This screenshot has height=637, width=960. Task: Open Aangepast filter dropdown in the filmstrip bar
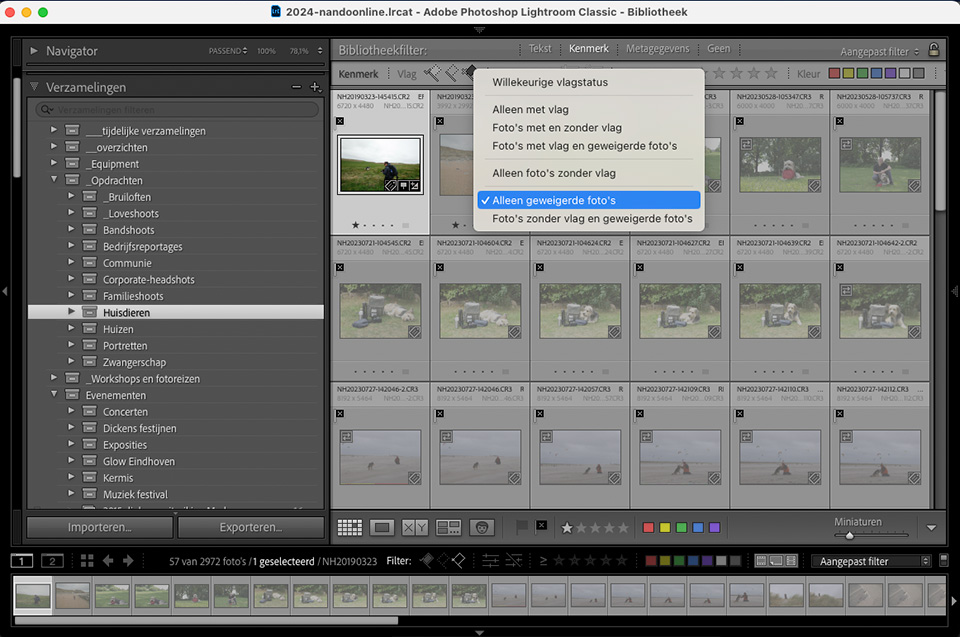pyautogui.click(x=871, y=561)
